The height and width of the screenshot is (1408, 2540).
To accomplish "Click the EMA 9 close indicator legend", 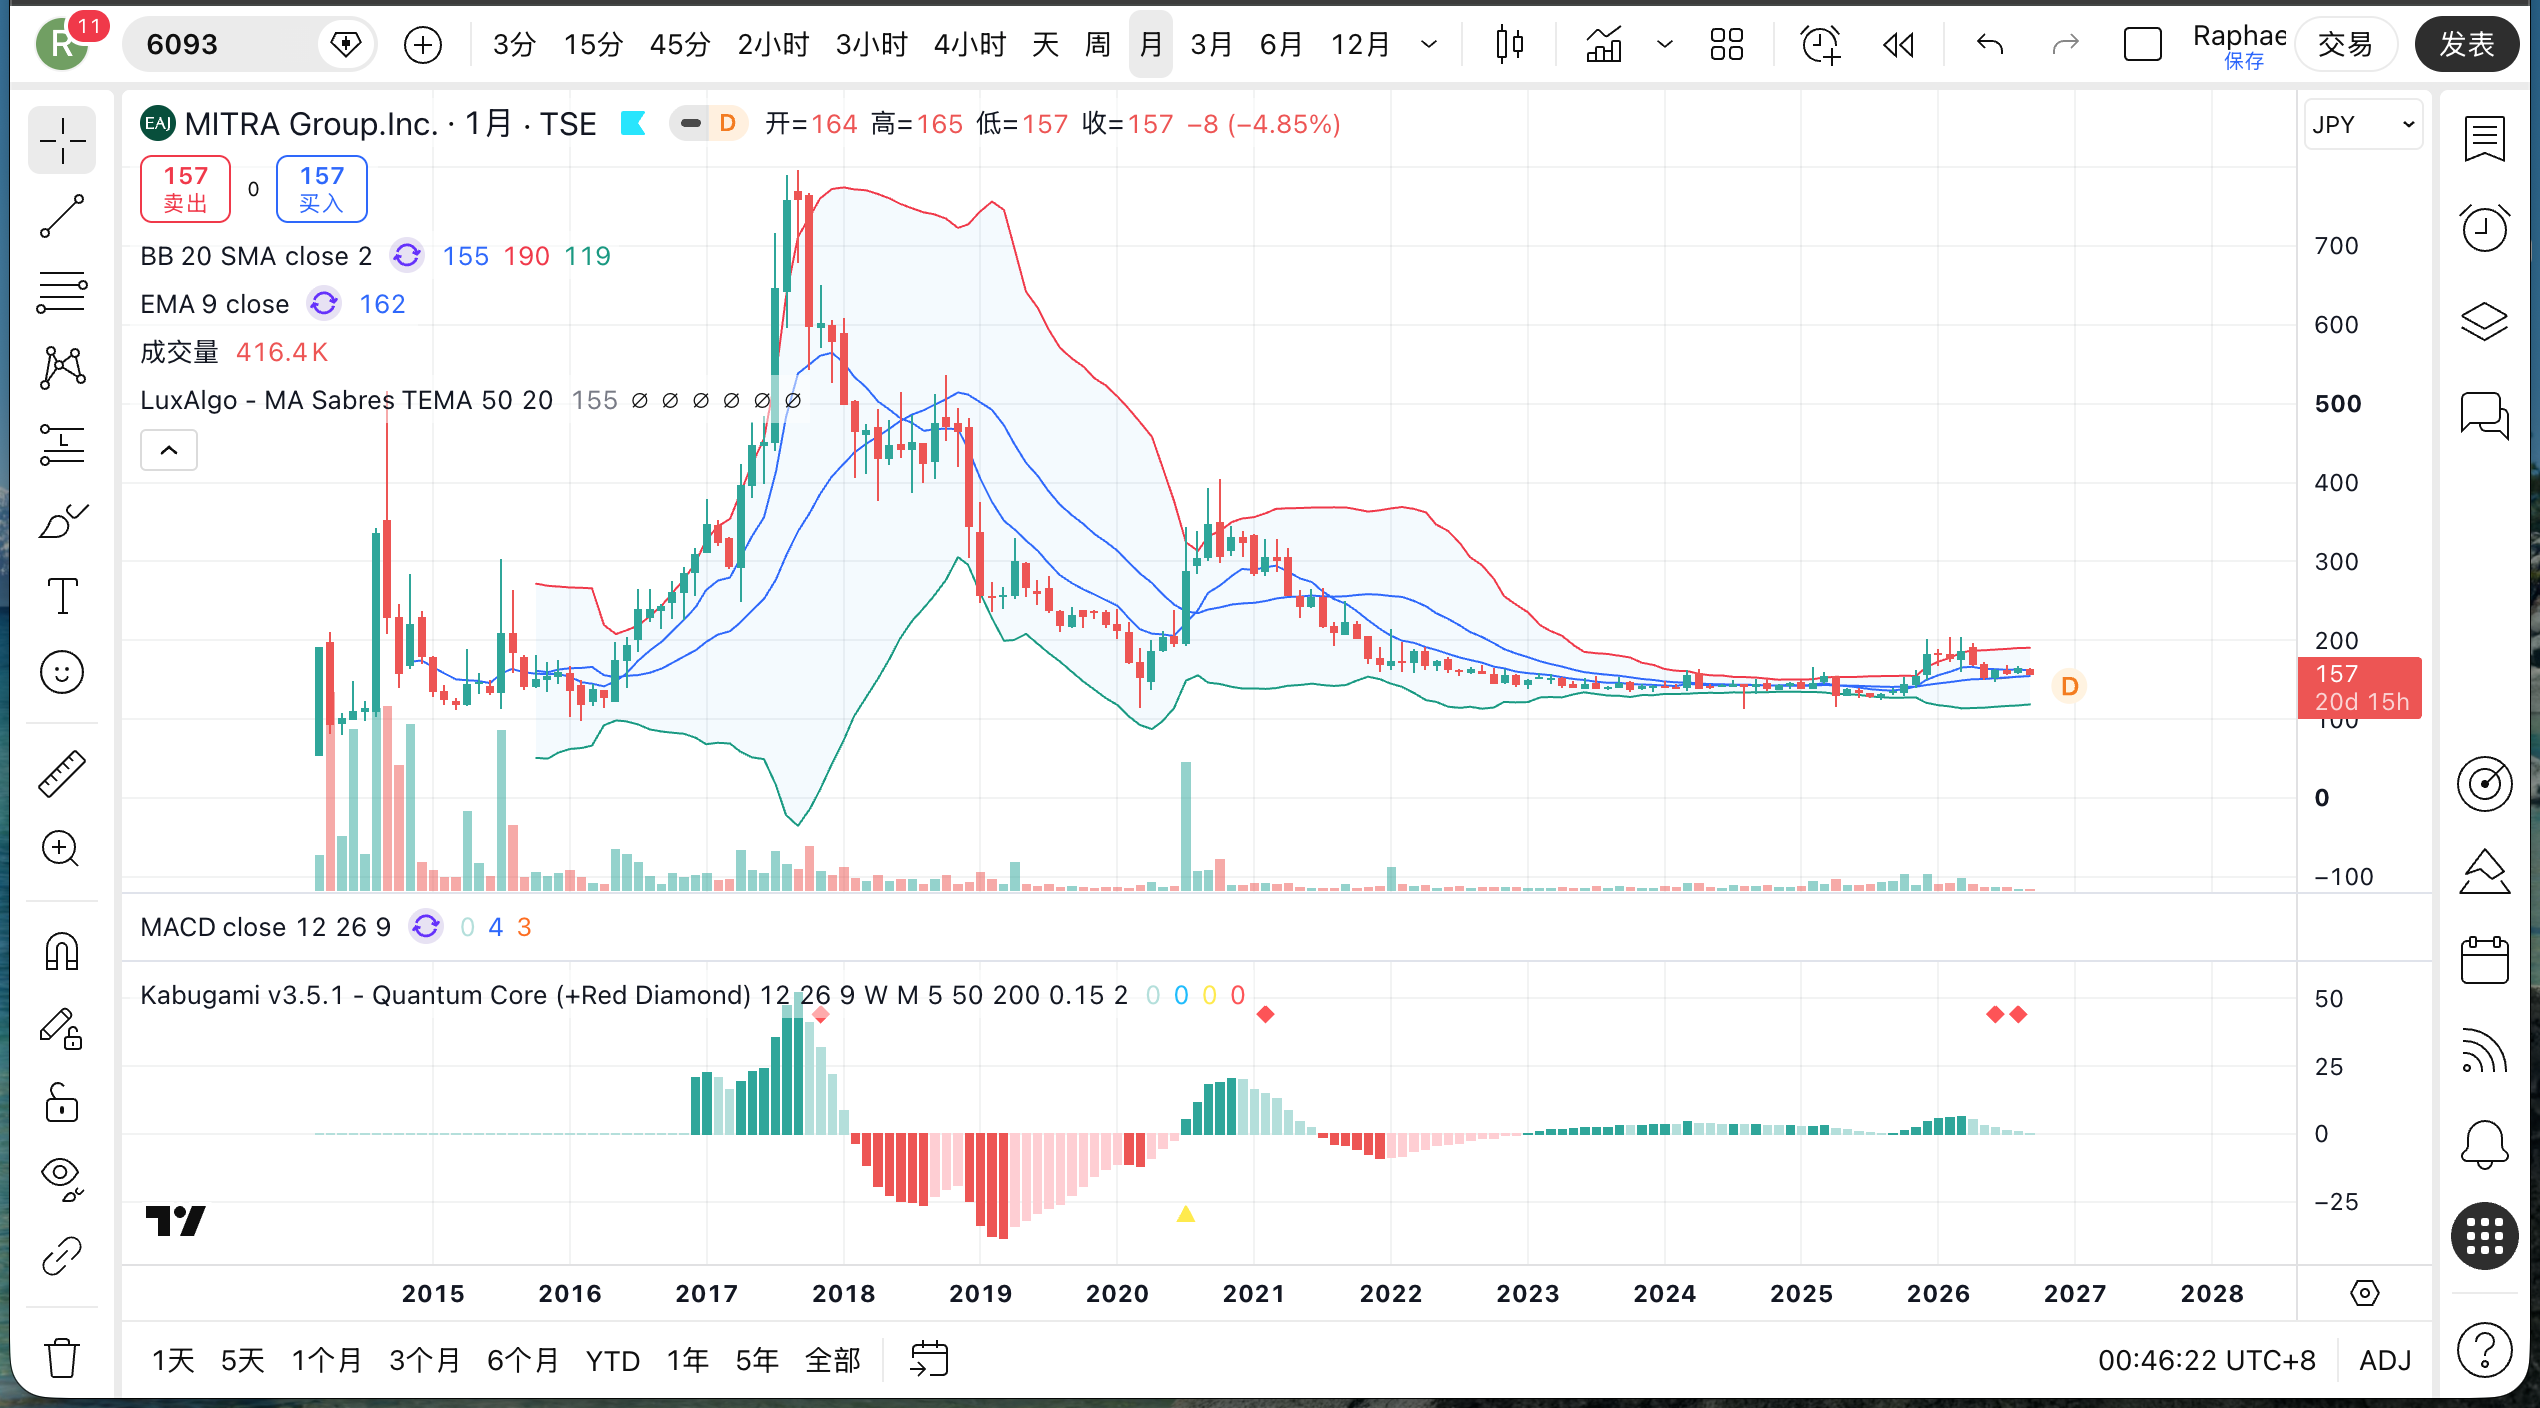I will pyautogui.click(x=215, y=304).
